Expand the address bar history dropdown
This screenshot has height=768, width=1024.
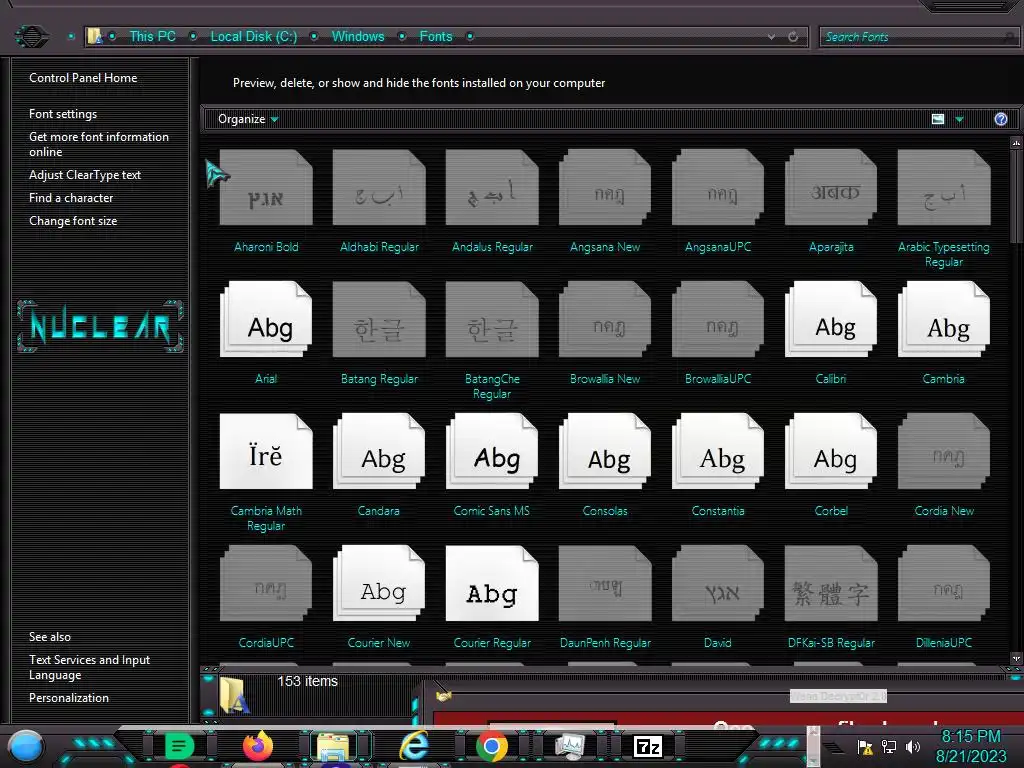[771, 37]
